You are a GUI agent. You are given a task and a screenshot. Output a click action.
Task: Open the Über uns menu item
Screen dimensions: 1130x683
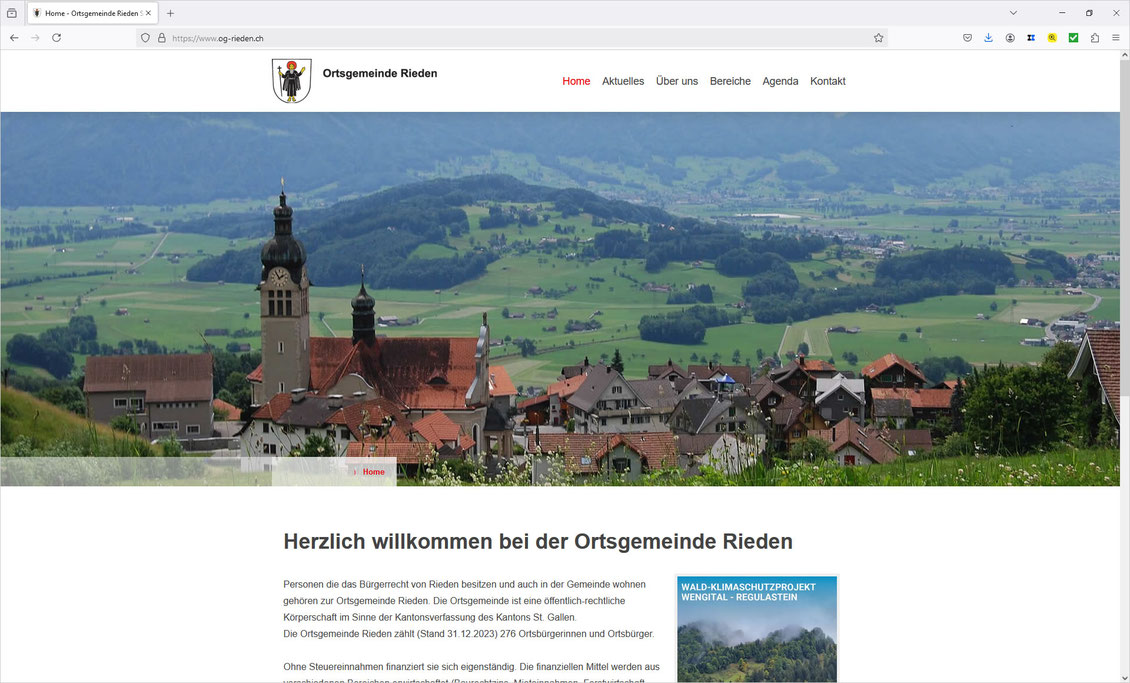(x=677, y=81)
